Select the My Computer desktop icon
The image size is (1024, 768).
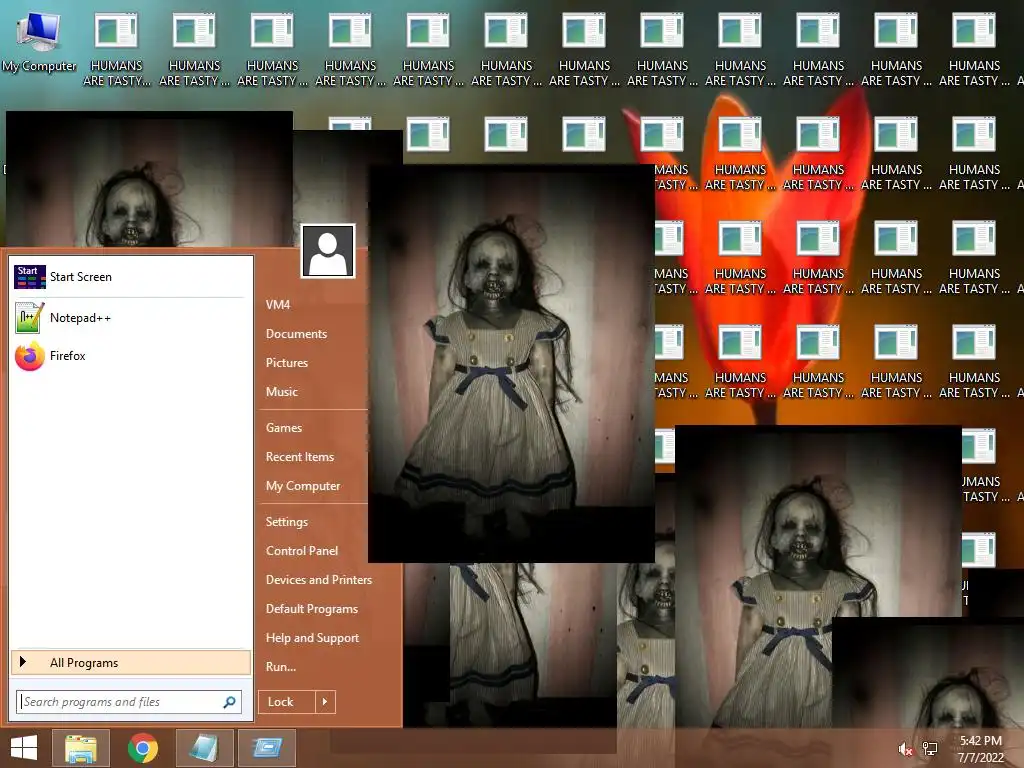[39, 42]
